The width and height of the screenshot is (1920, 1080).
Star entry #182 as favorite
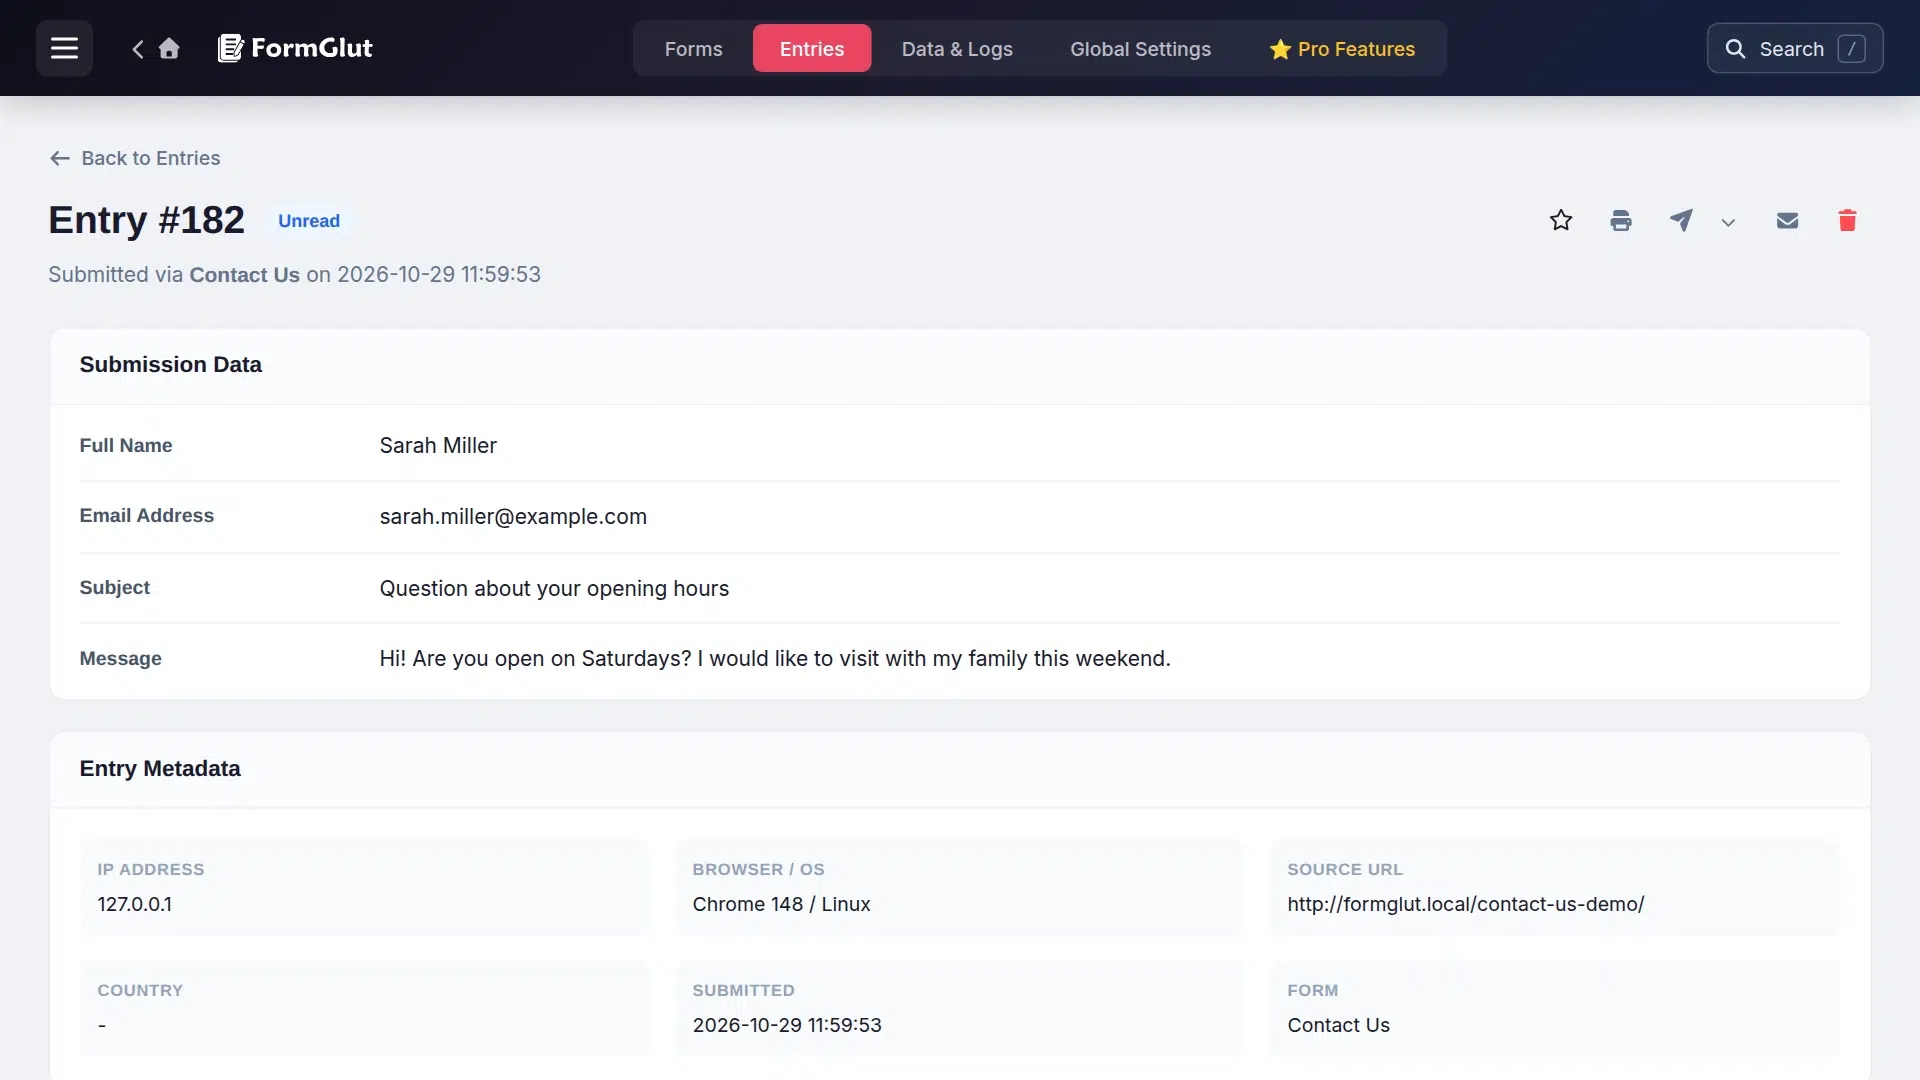pos(1561,220)
